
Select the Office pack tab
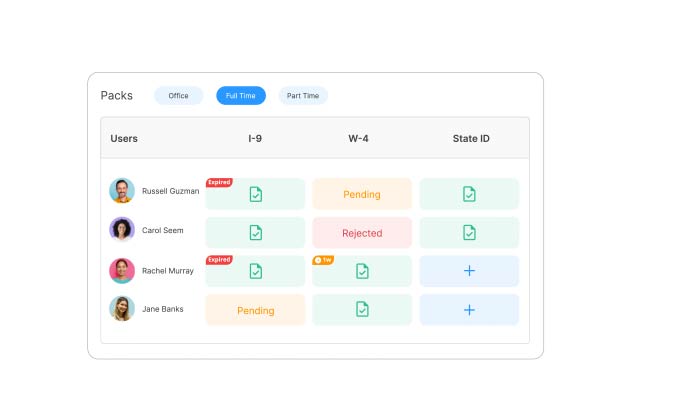click(x=179, y=95)
